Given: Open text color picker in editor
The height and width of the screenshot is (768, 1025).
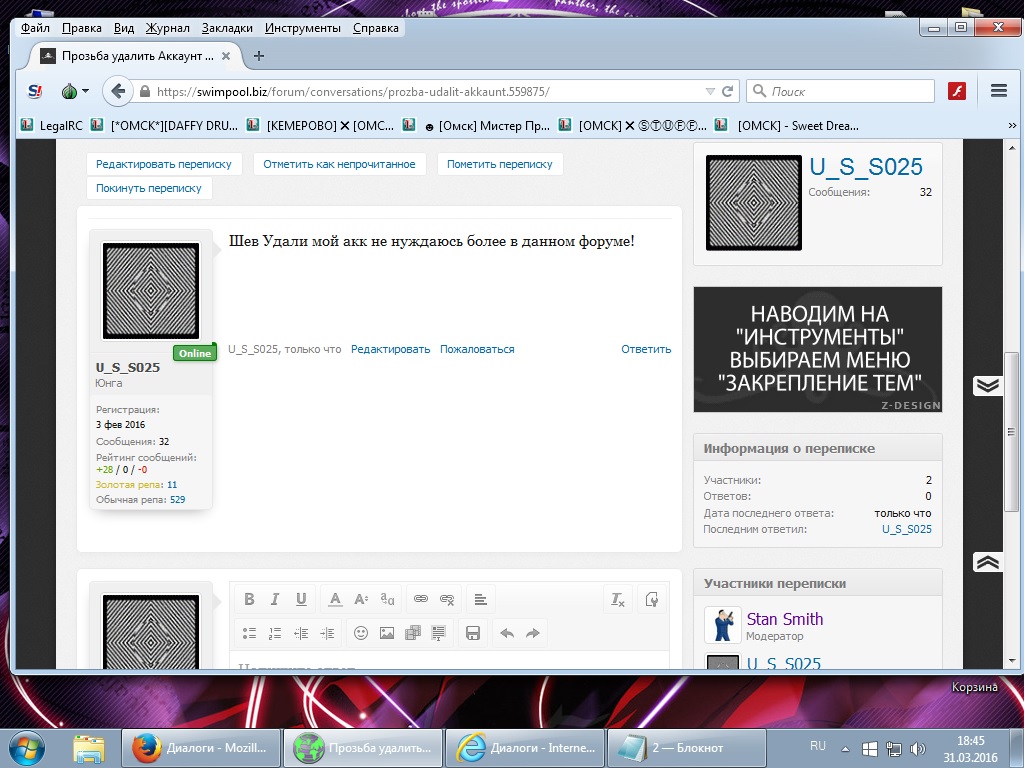Looking at the screenshot, I should [335, 599].
